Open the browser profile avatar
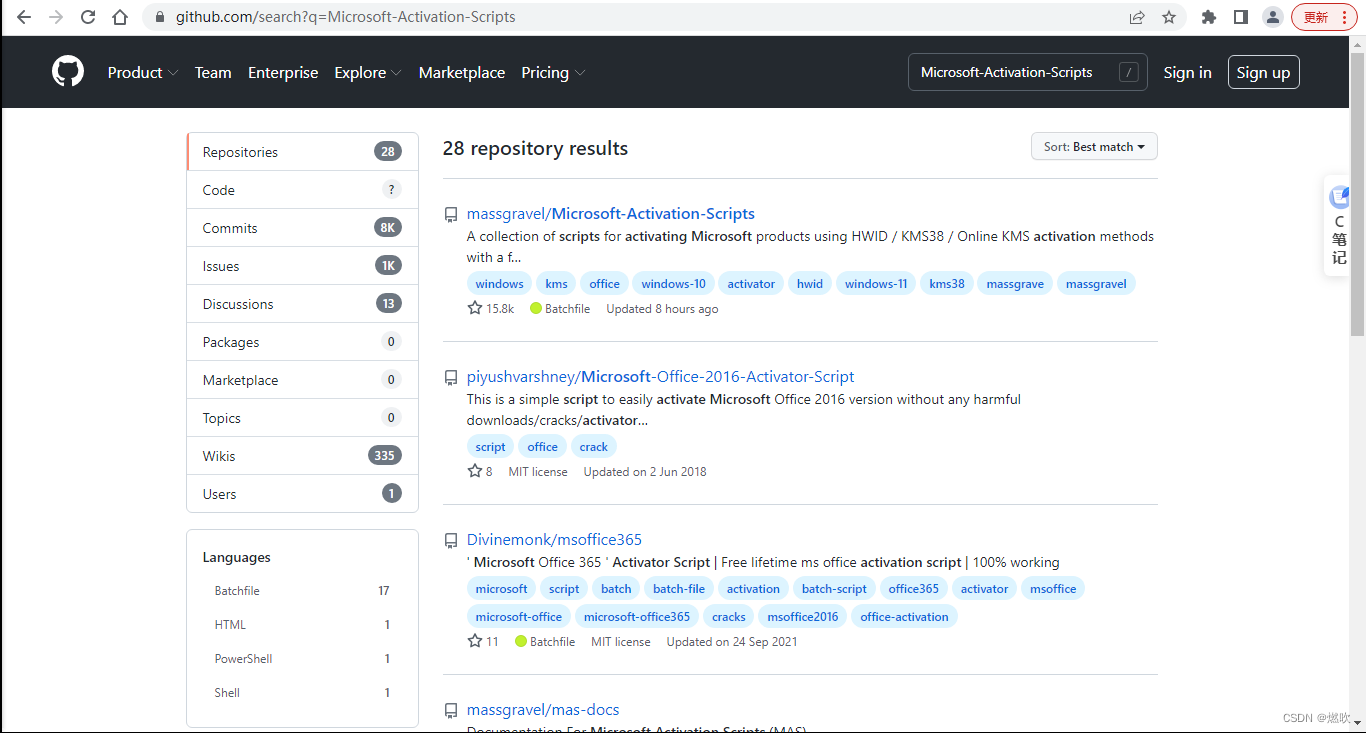Viewport: 1366px width, 733px height. coord(1273,17)
